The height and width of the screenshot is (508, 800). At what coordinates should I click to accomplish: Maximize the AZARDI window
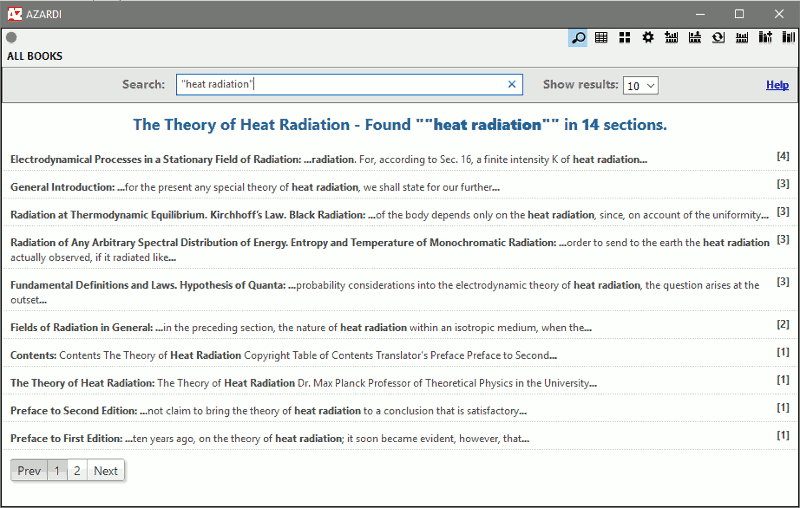point(739,14)
